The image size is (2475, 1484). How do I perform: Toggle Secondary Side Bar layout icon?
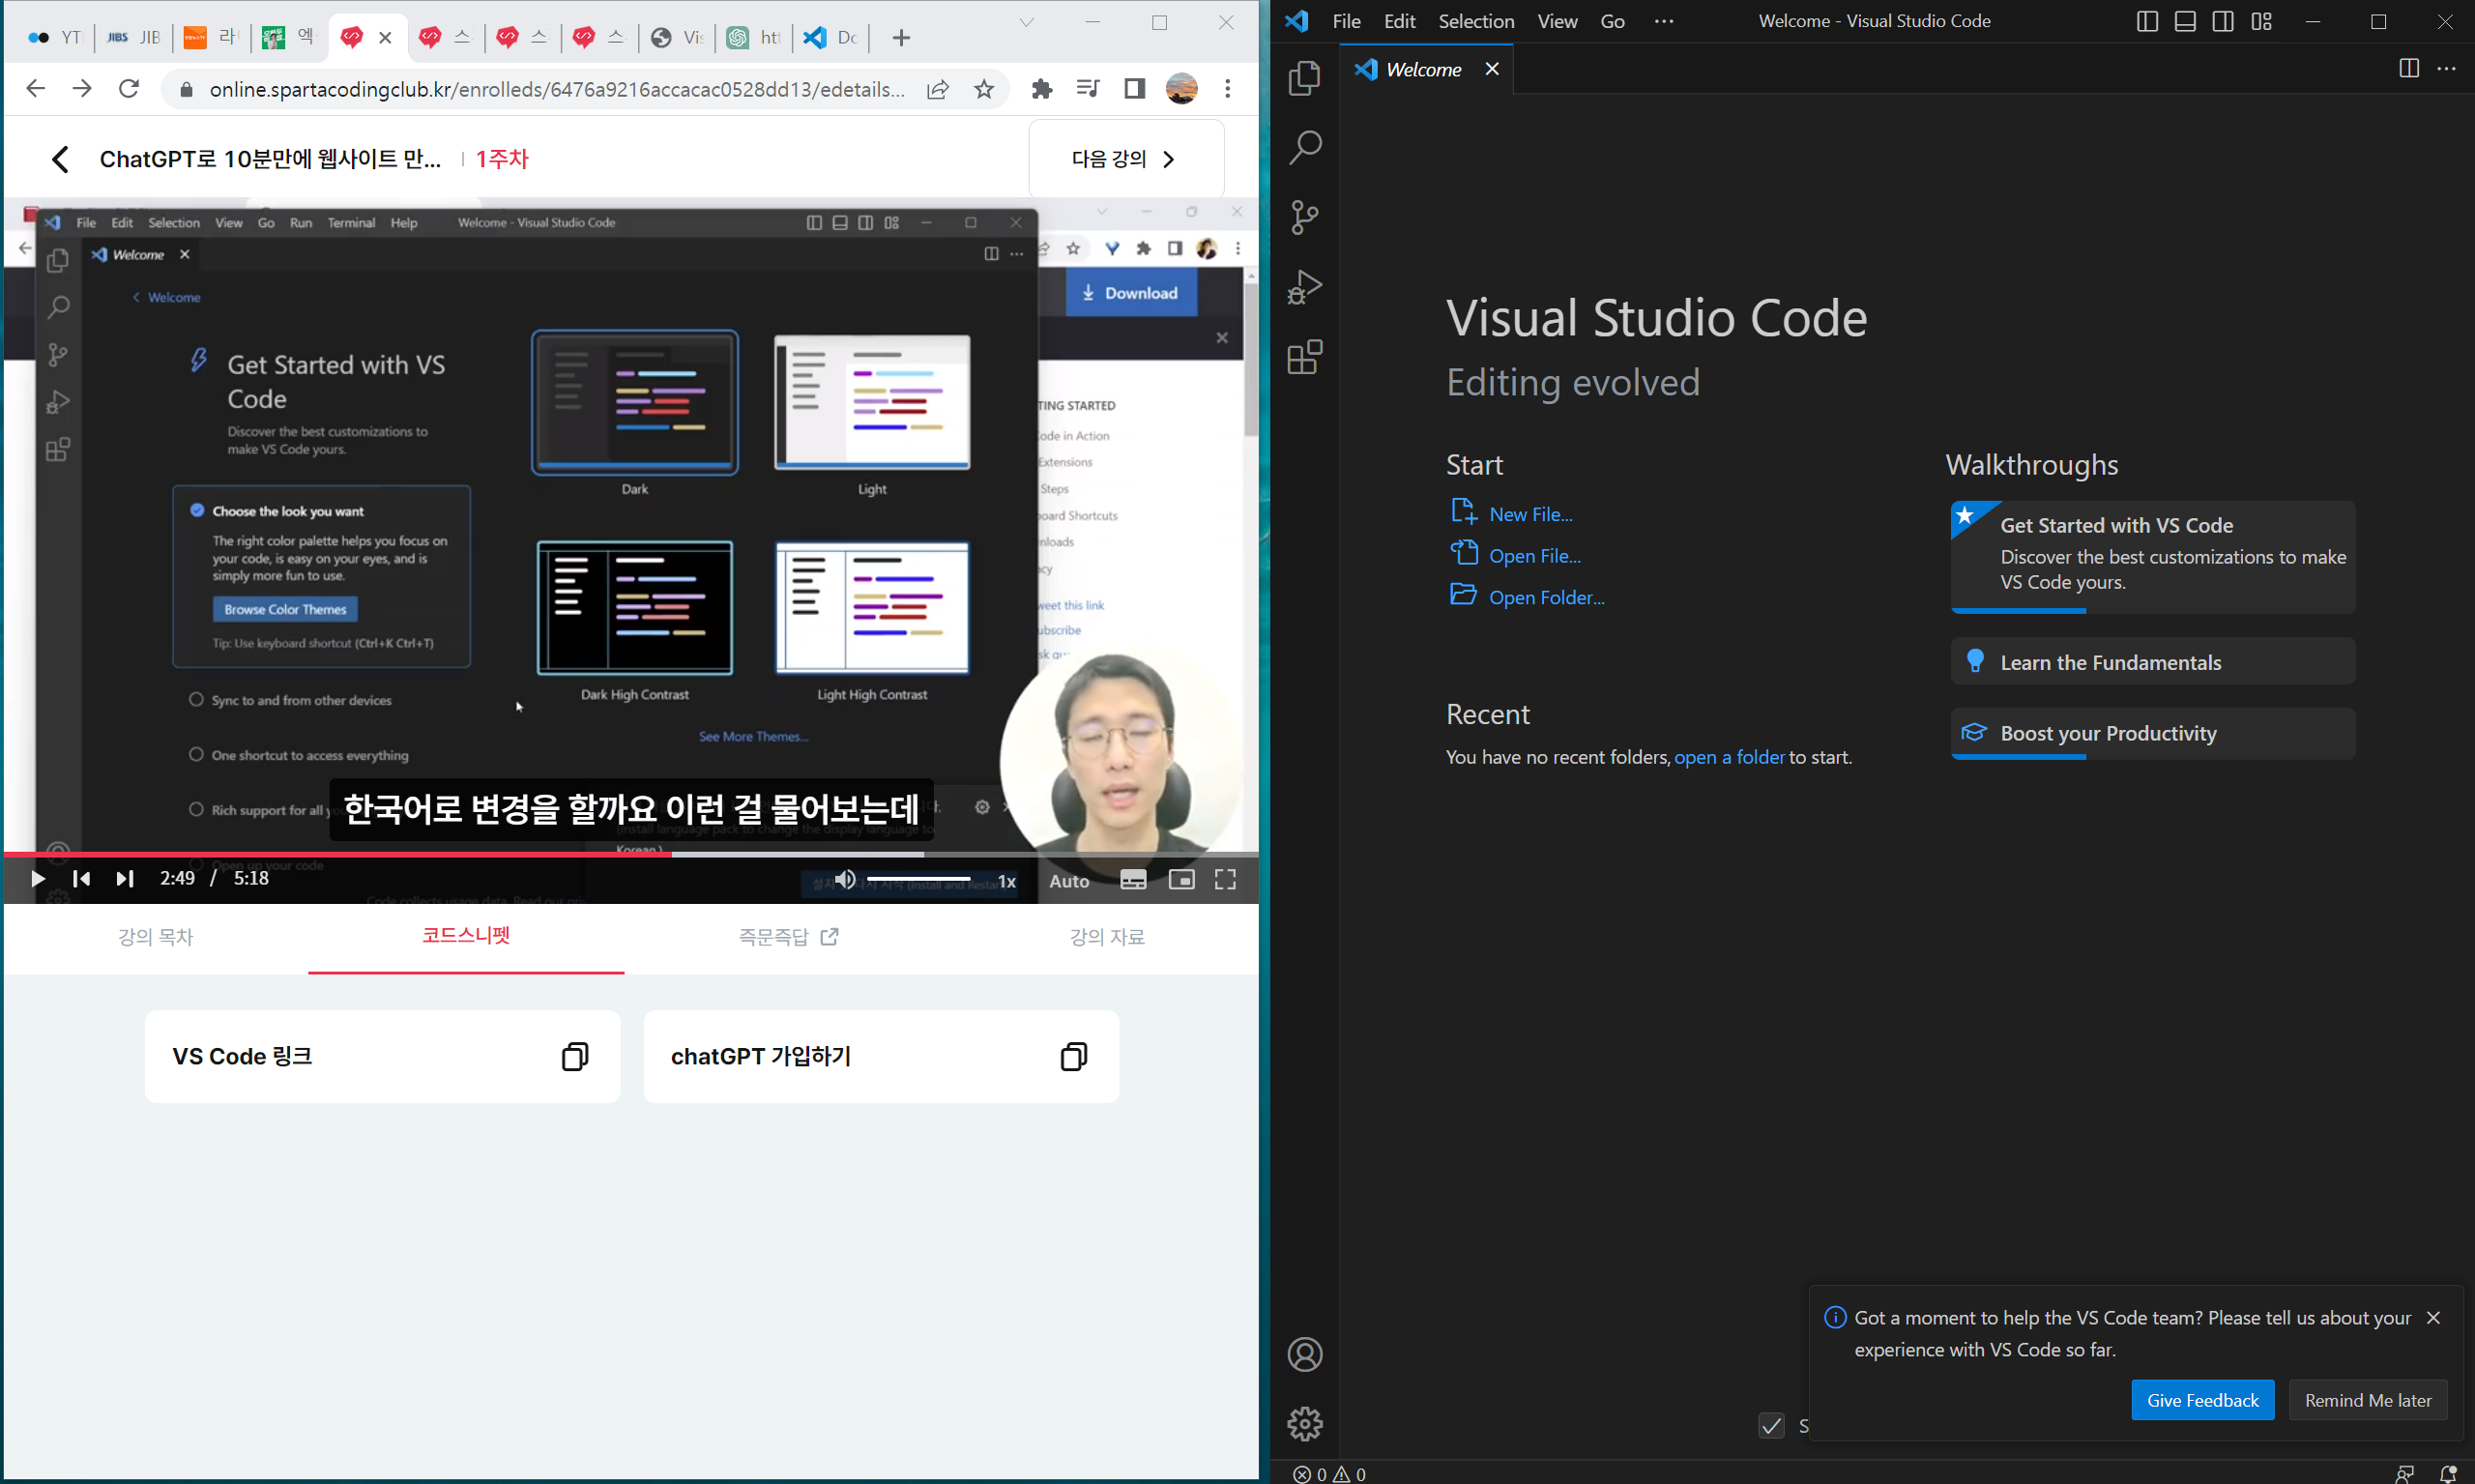2222,21
